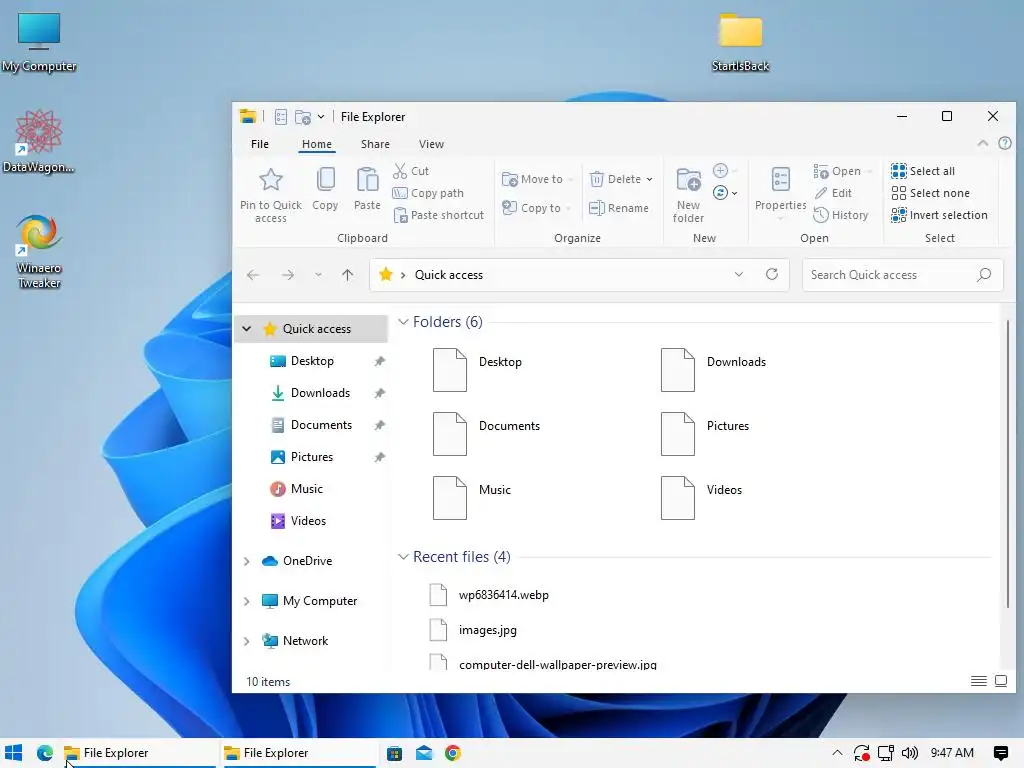The height and width of the screenshot is (768, 1024).
Task: Open the address bar history dropdown
Action: pos(739,274)
